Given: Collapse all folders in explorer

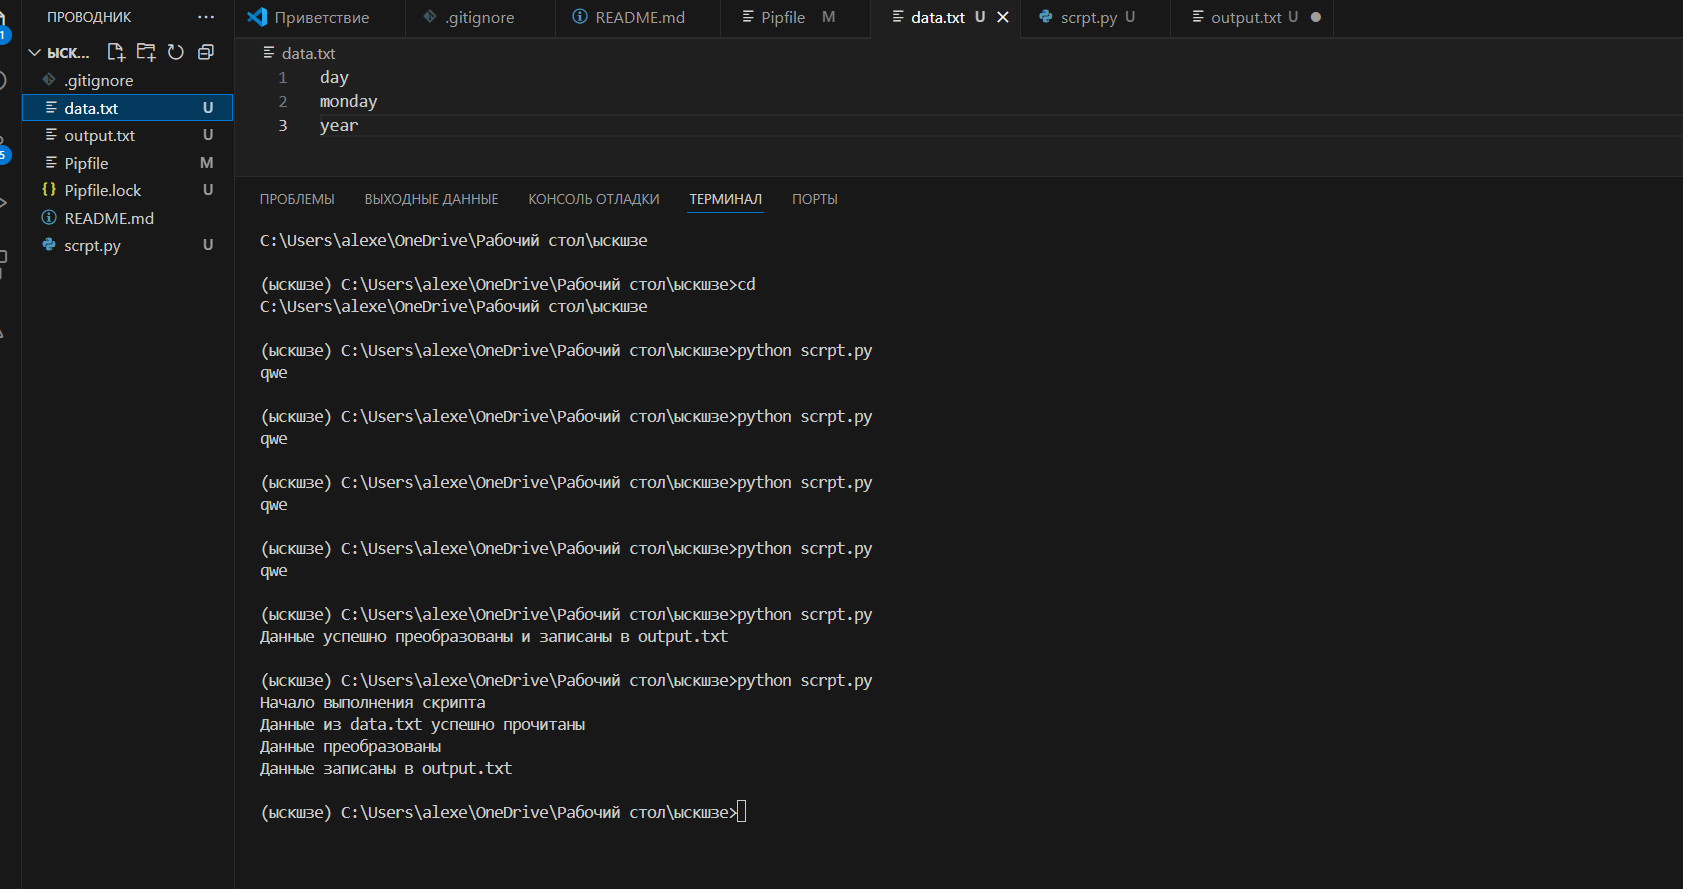Looking at the screenshot, I should click(206, 52).
